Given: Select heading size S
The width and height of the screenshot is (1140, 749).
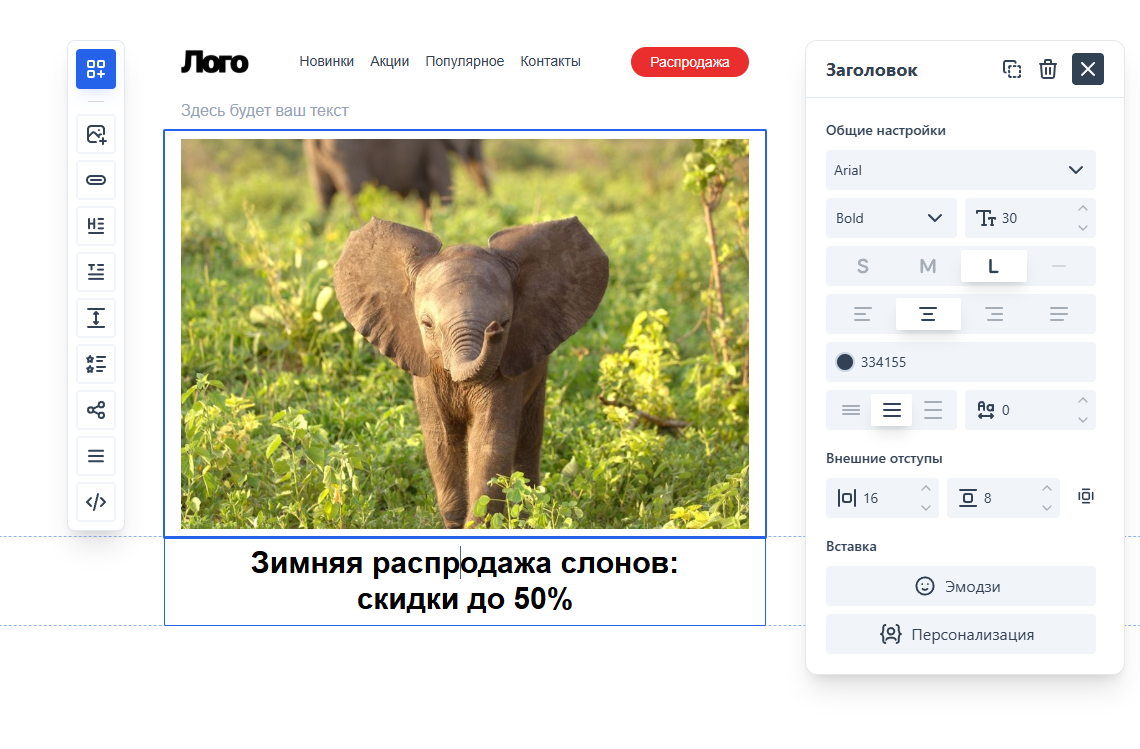Looking at the screenshot, I should click(863, 266).
